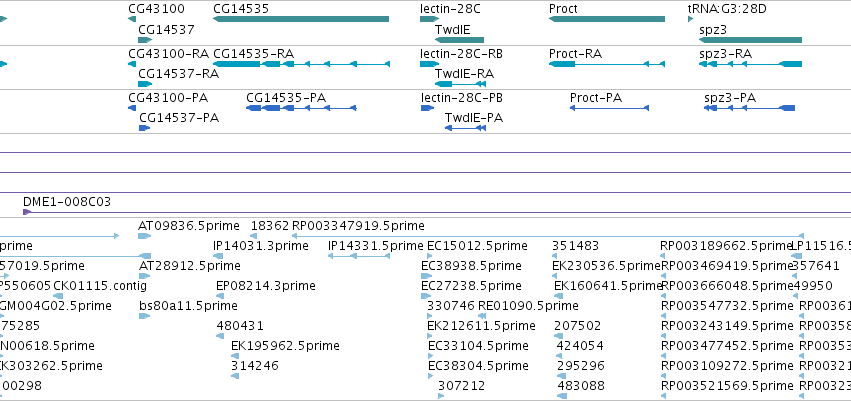Click the spz3-PA coding sequence glyph
The image size is (851, 401).
point(749,108)
